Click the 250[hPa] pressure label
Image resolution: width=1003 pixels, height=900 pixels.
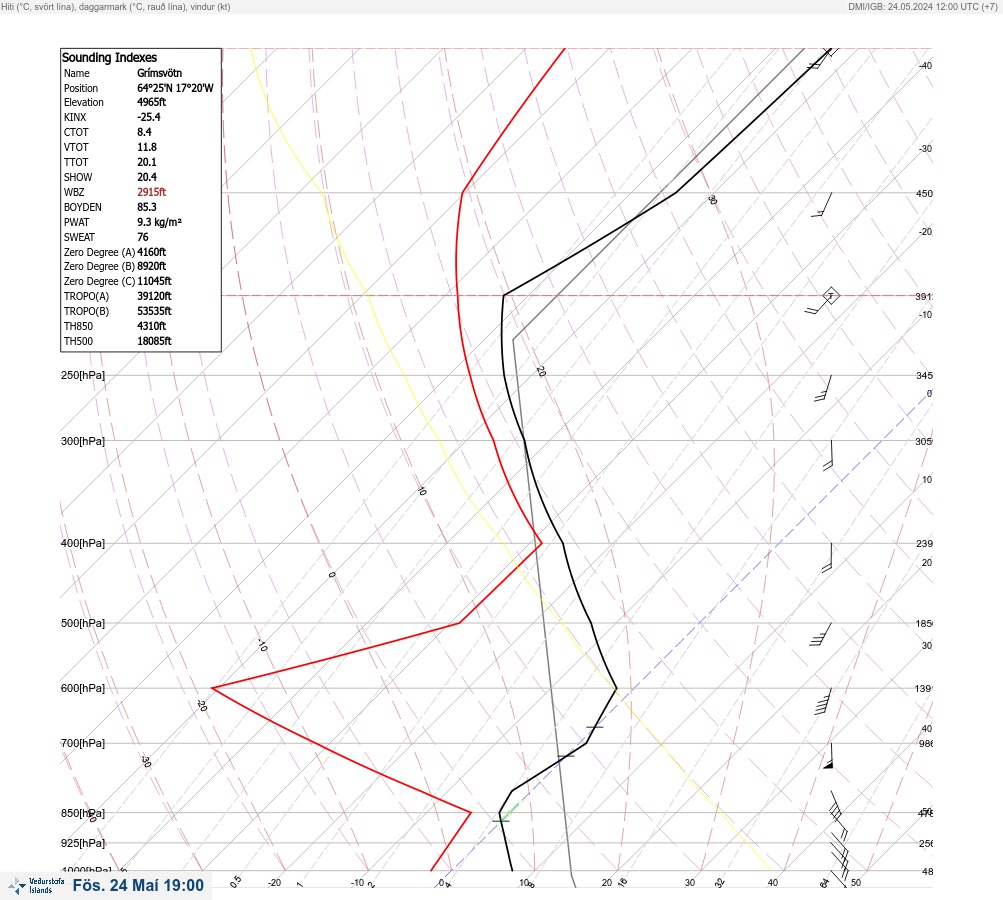coord(83,375)
